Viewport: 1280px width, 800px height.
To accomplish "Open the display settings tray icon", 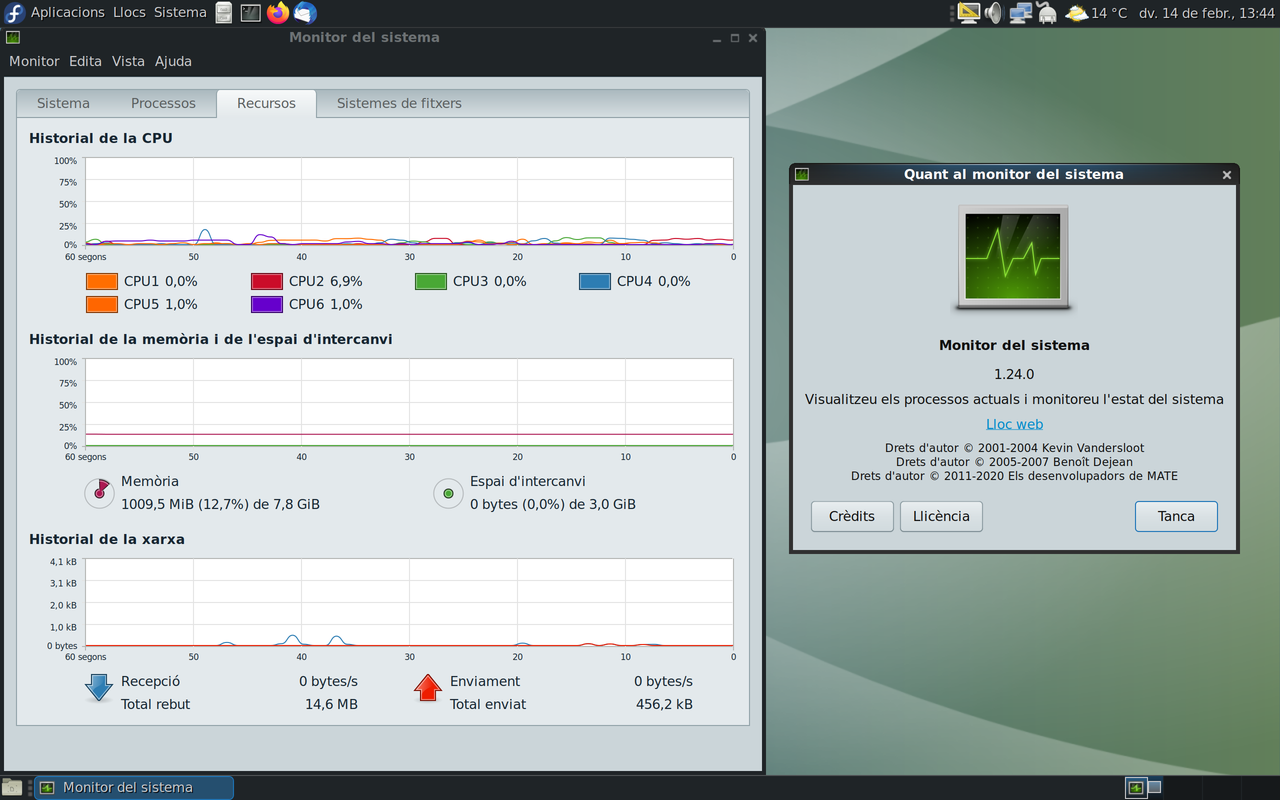I will [x=968, y=13].
